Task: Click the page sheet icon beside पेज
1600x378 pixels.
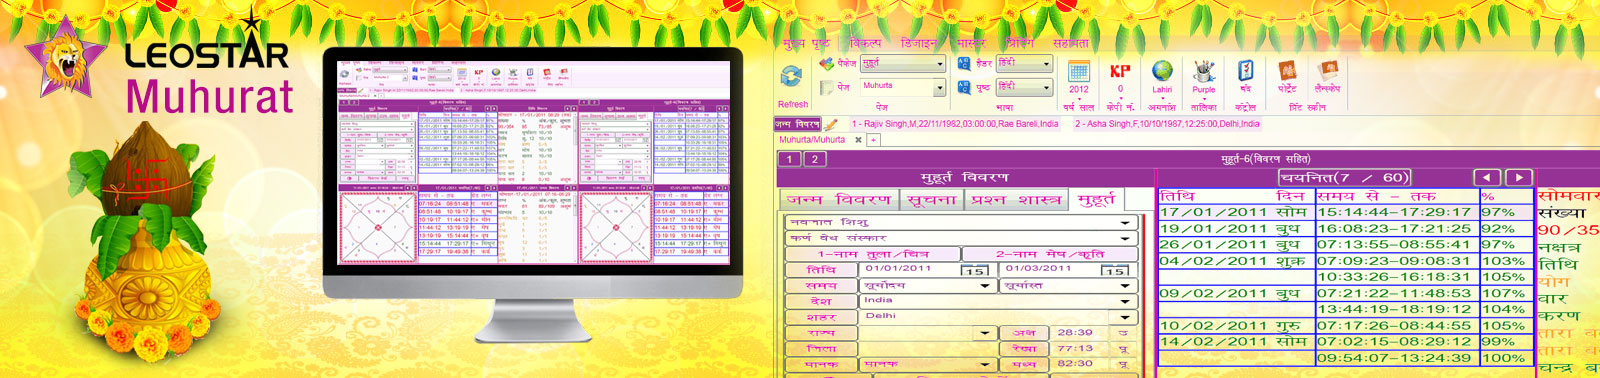Action: [826, 87]
